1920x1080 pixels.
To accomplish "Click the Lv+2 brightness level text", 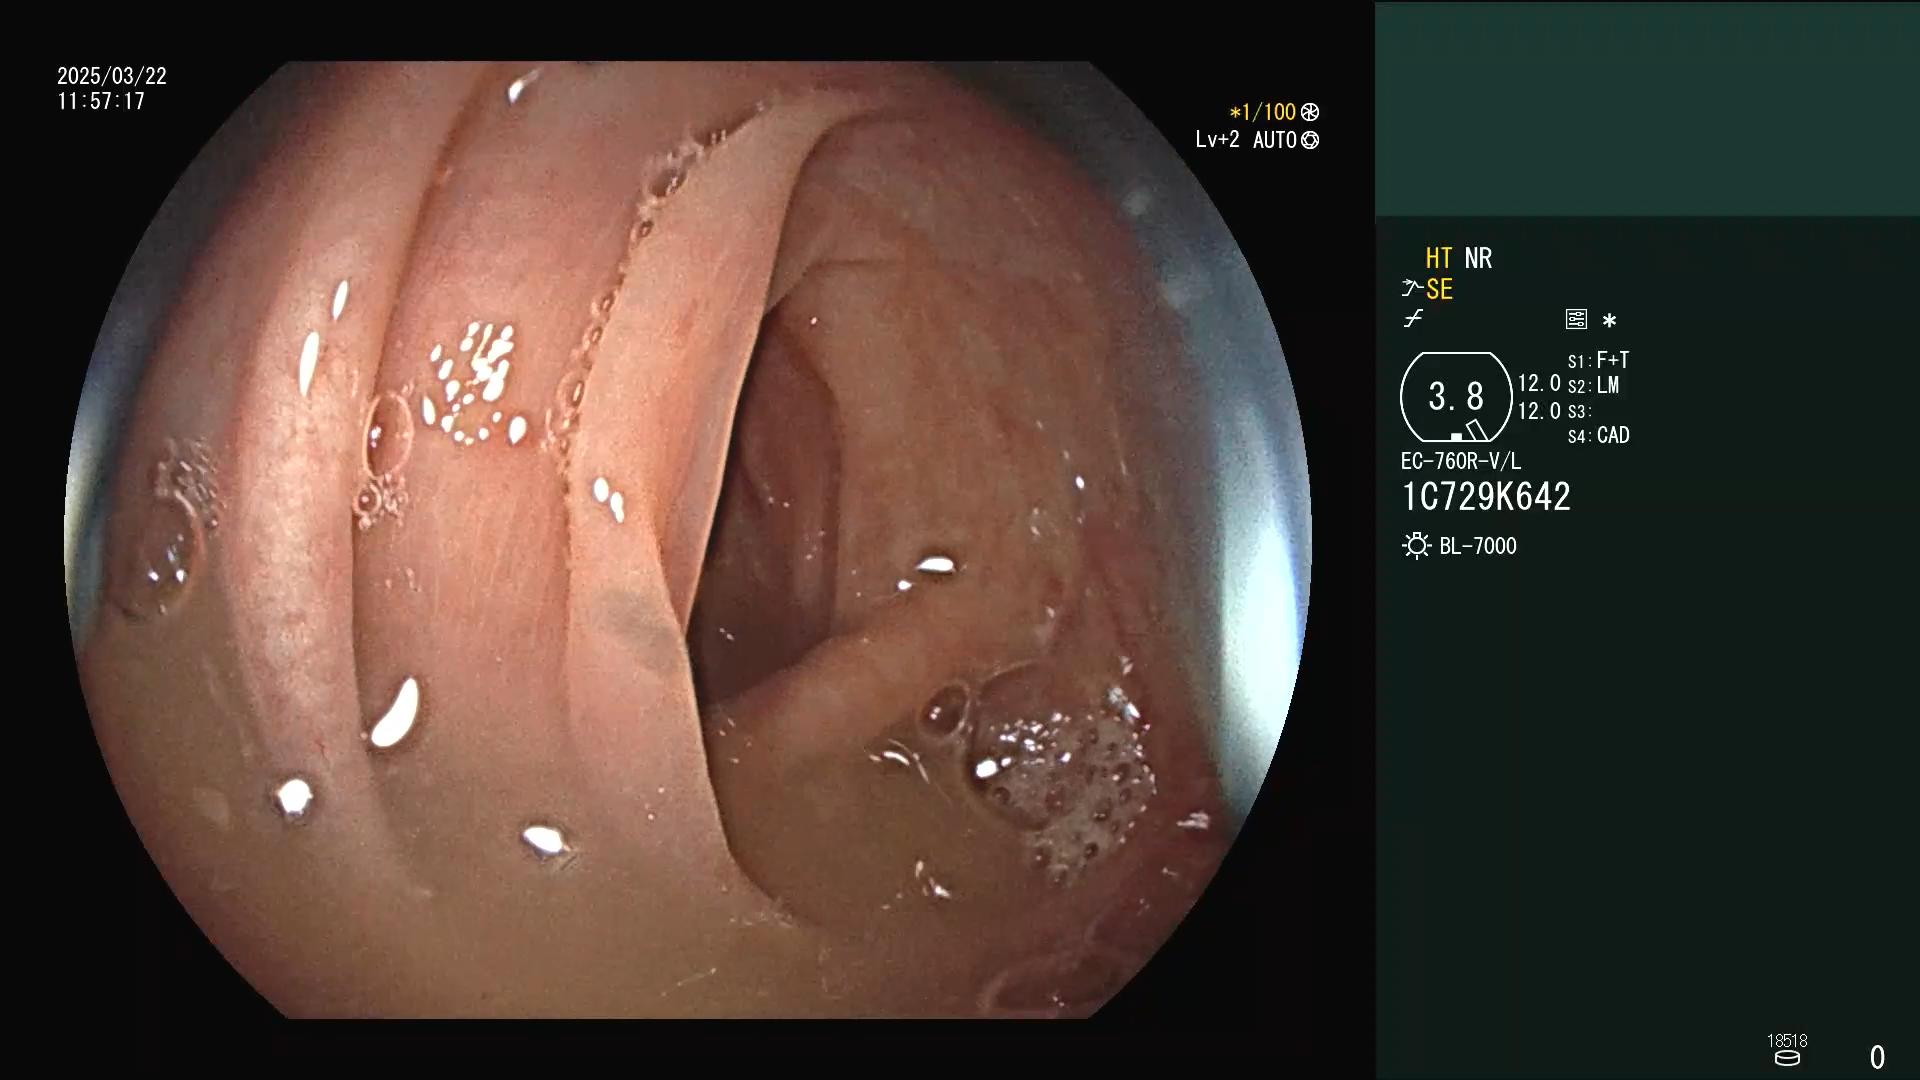I will [1217, 140].
